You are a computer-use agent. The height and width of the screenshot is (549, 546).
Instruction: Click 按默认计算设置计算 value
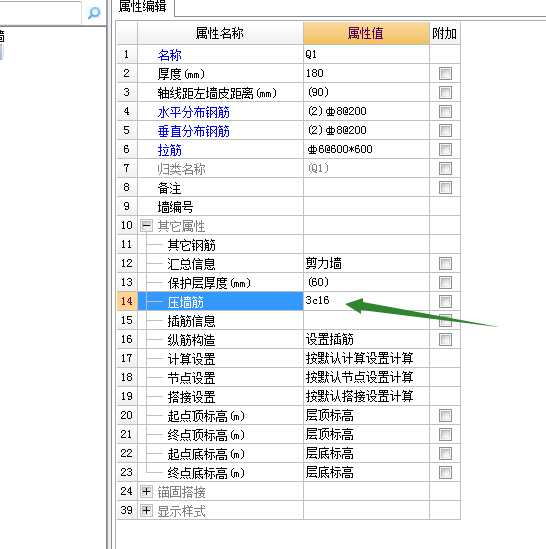(x=366, y=358)
